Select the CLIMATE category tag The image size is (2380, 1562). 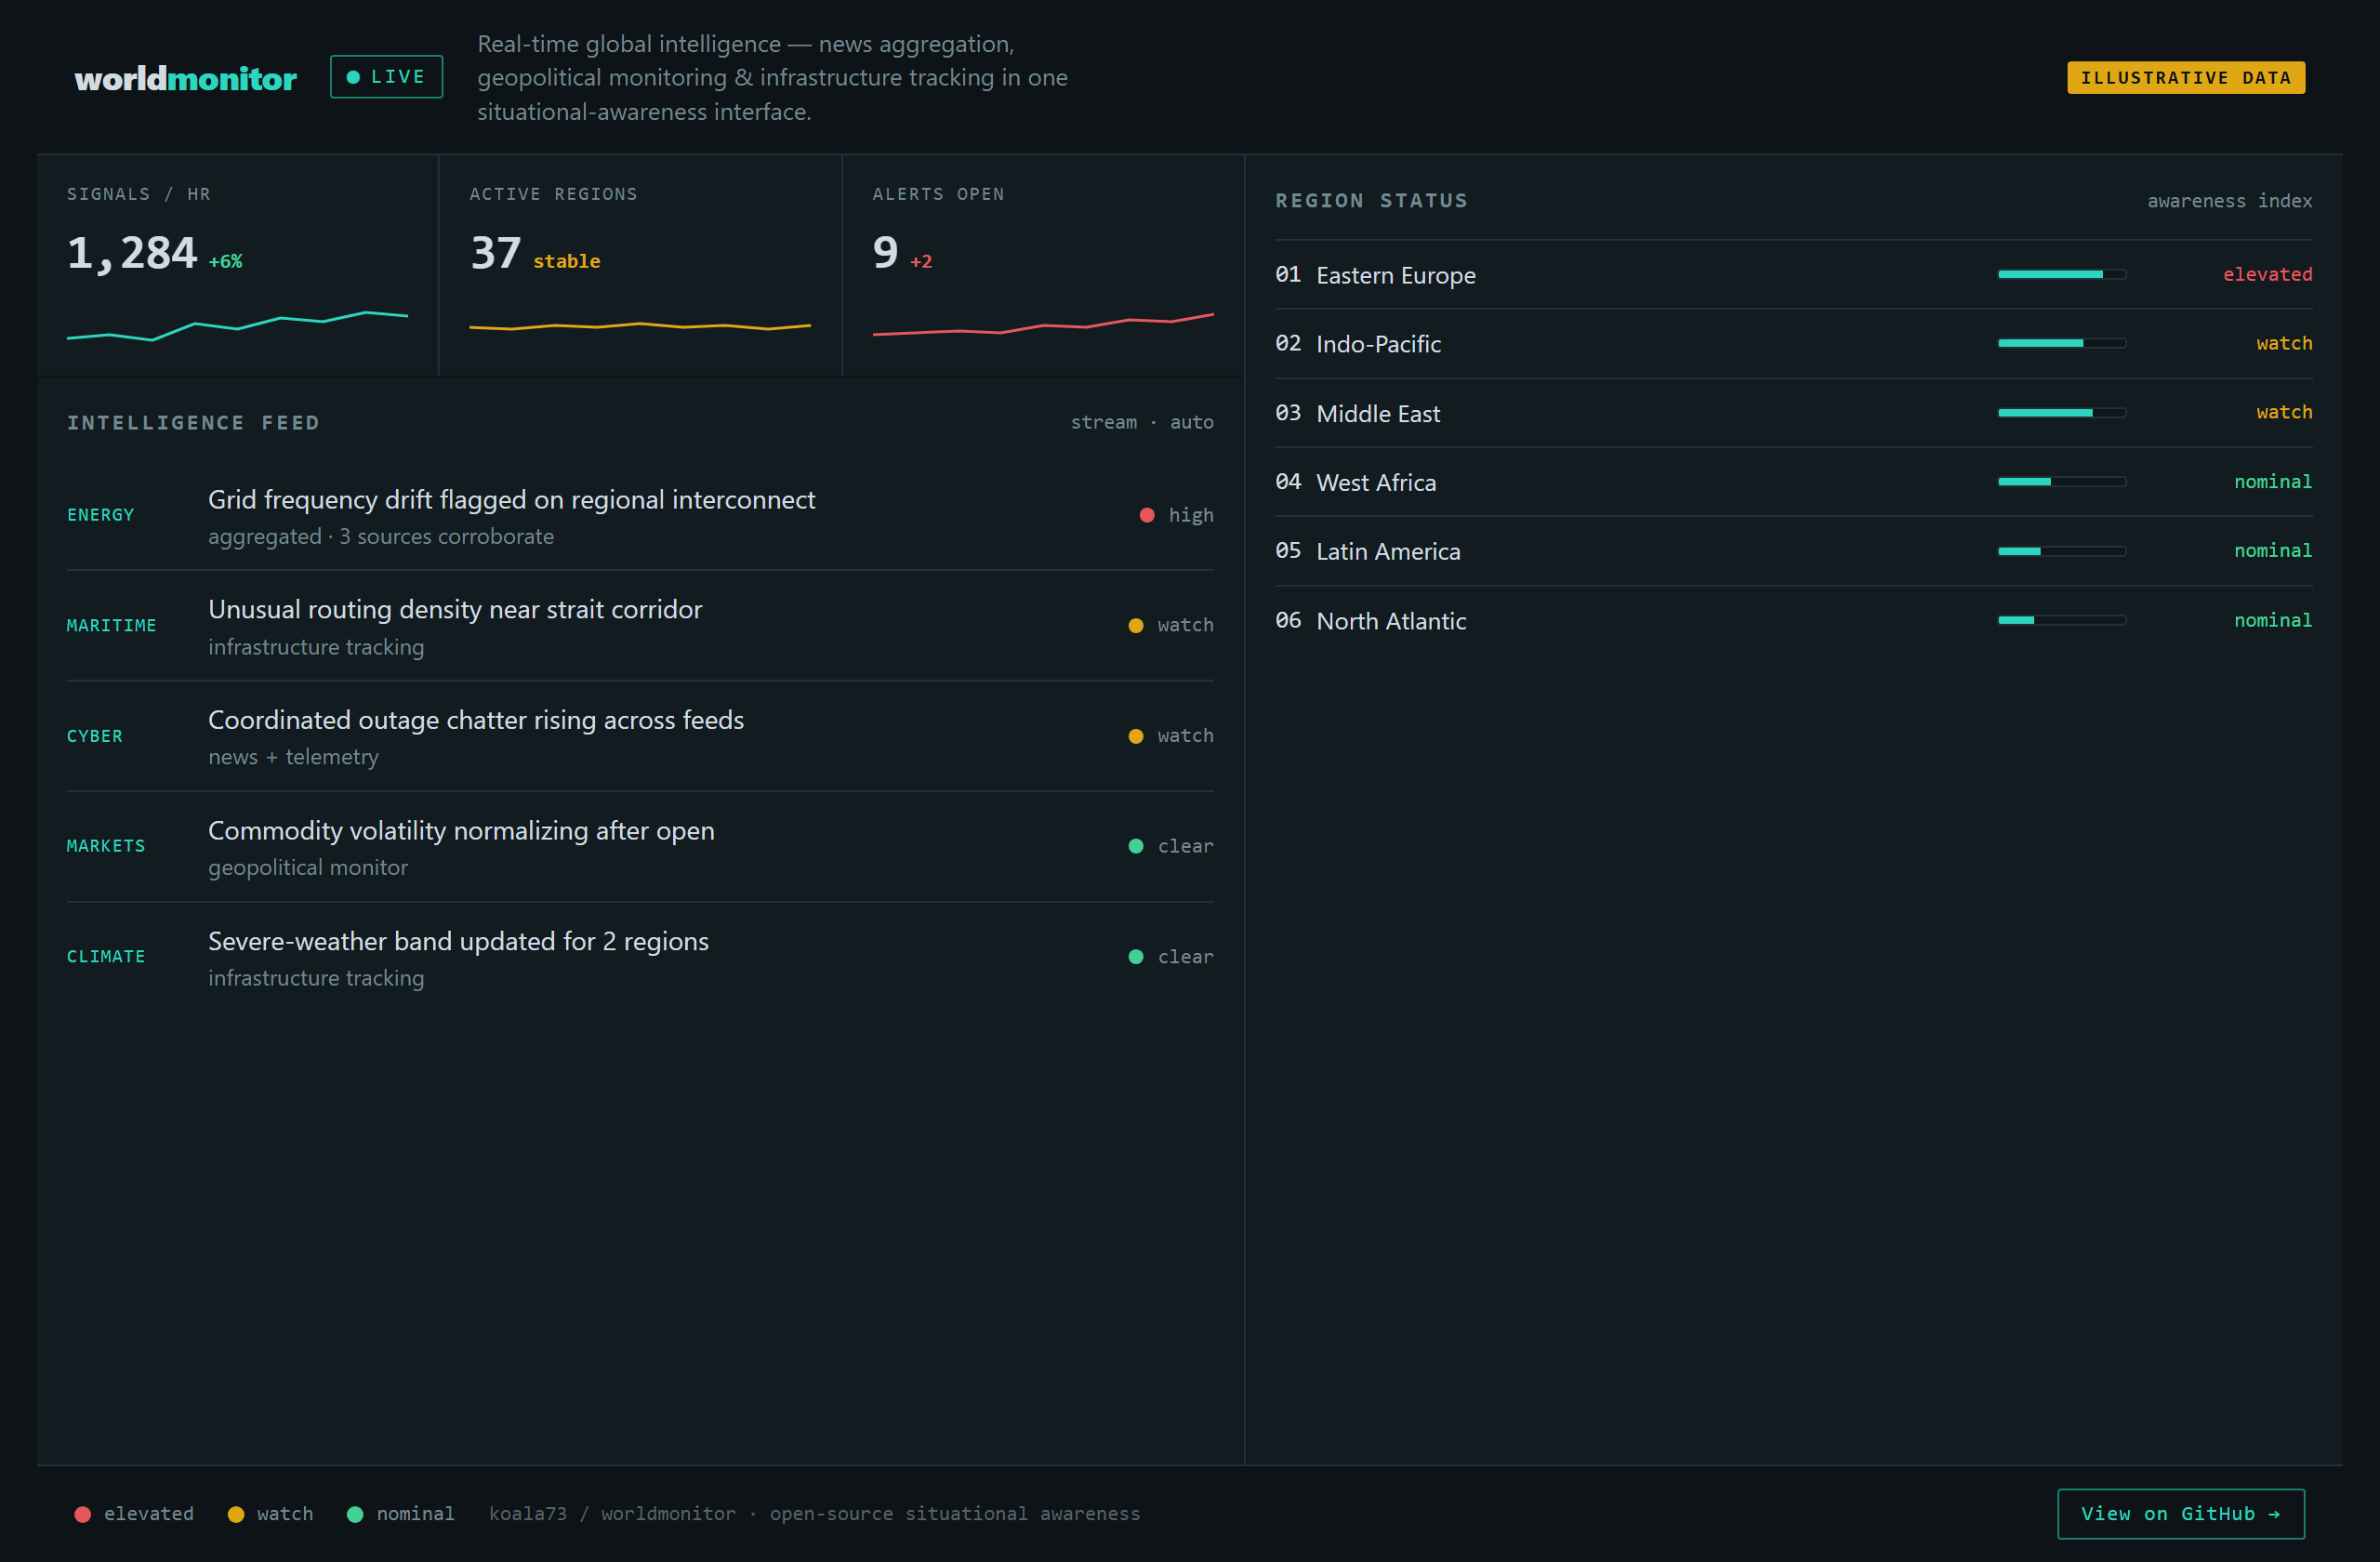coord(106,957)
